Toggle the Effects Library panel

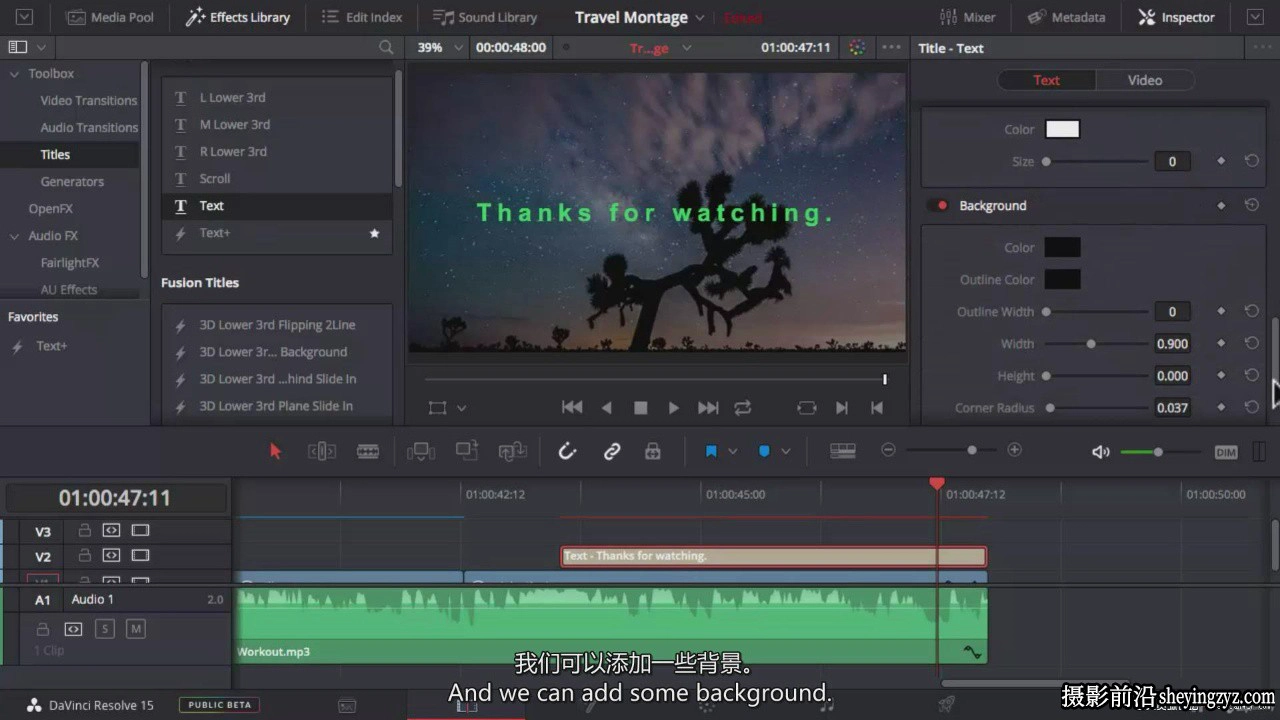[238, 17]
